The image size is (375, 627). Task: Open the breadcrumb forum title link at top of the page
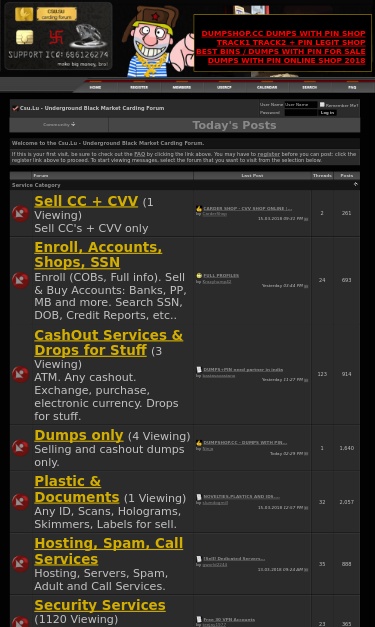(92, 108)
